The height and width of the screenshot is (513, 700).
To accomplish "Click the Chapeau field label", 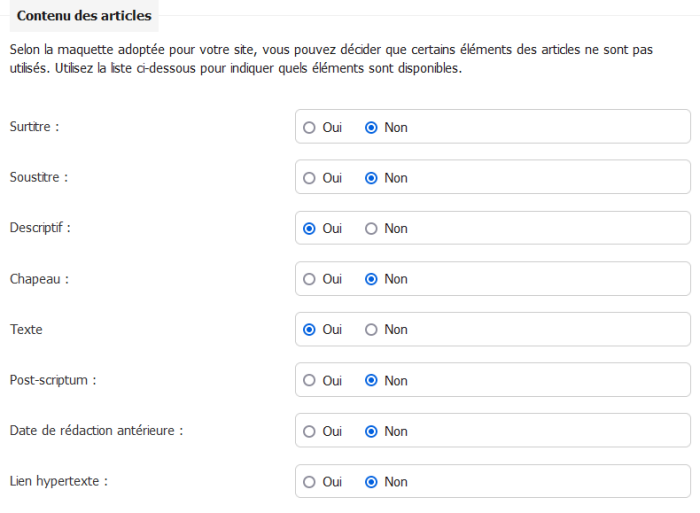I will 39,279.
